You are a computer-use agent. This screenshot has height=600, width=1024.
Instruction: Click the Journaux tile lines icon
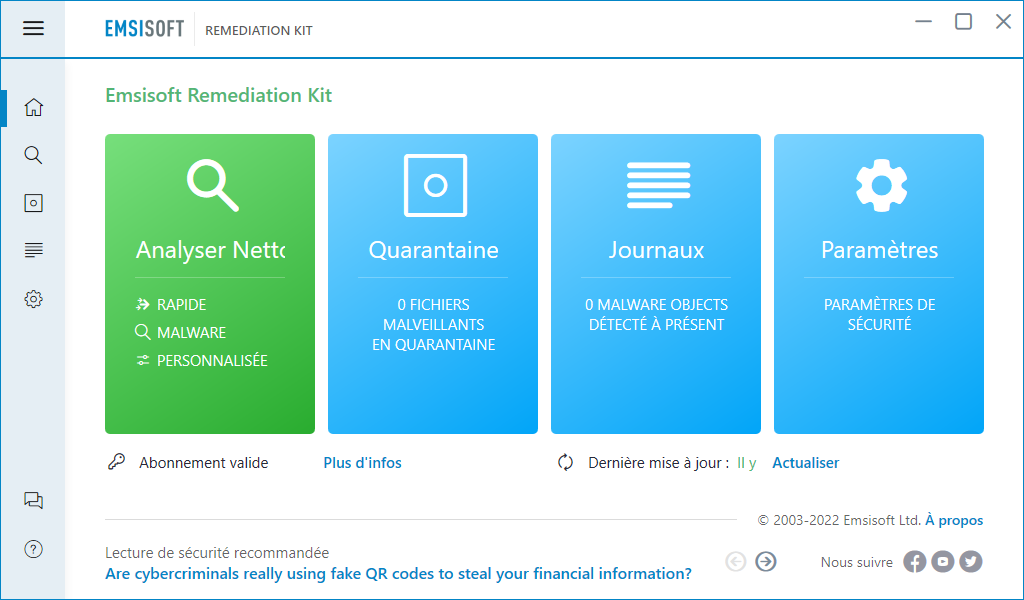658,185
